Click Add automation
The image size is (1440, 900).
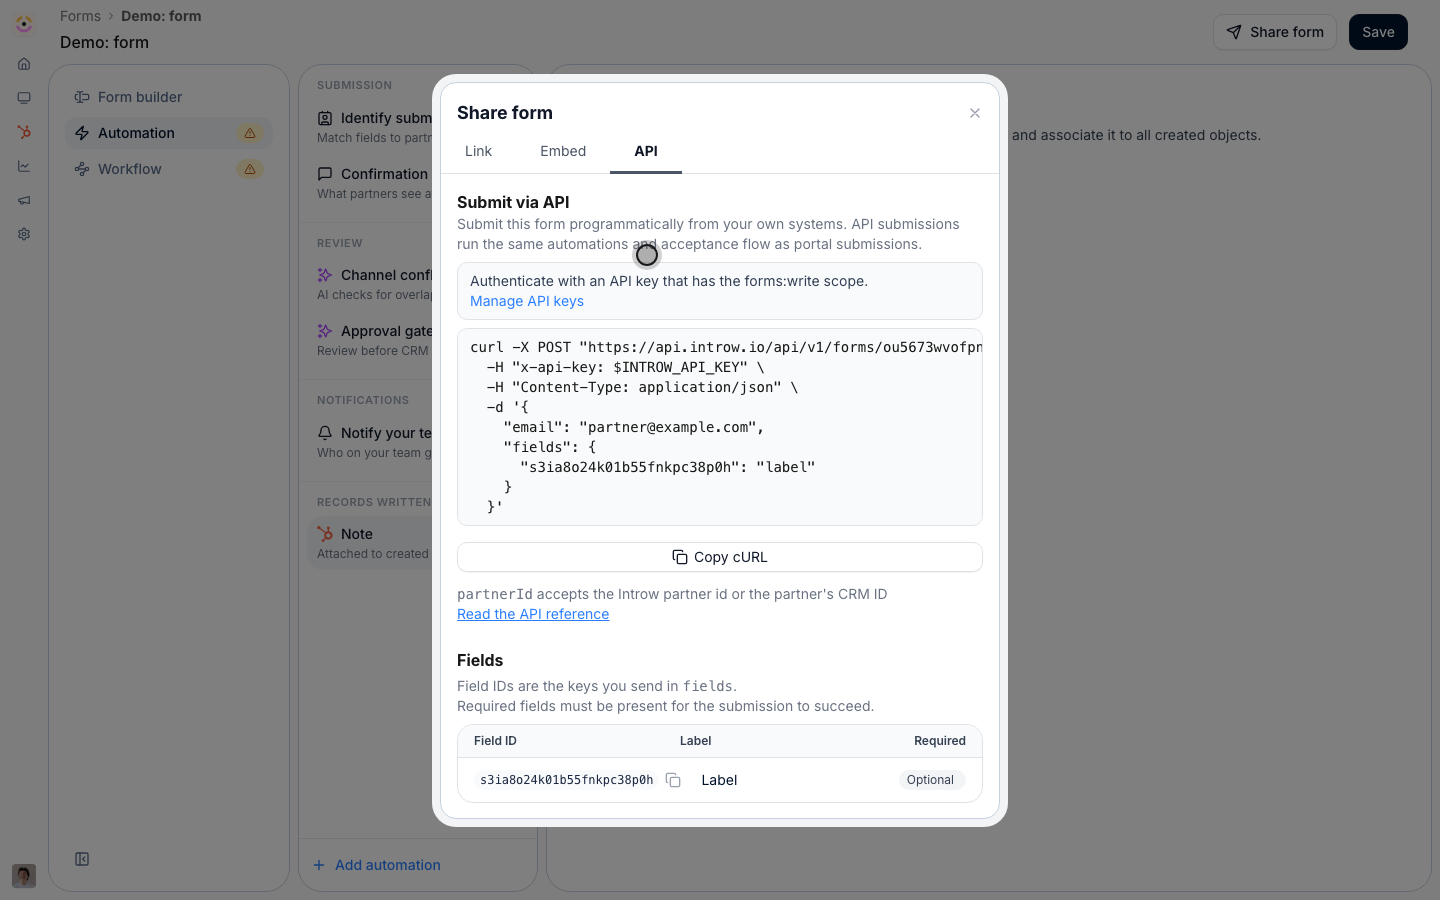point(377,865)
